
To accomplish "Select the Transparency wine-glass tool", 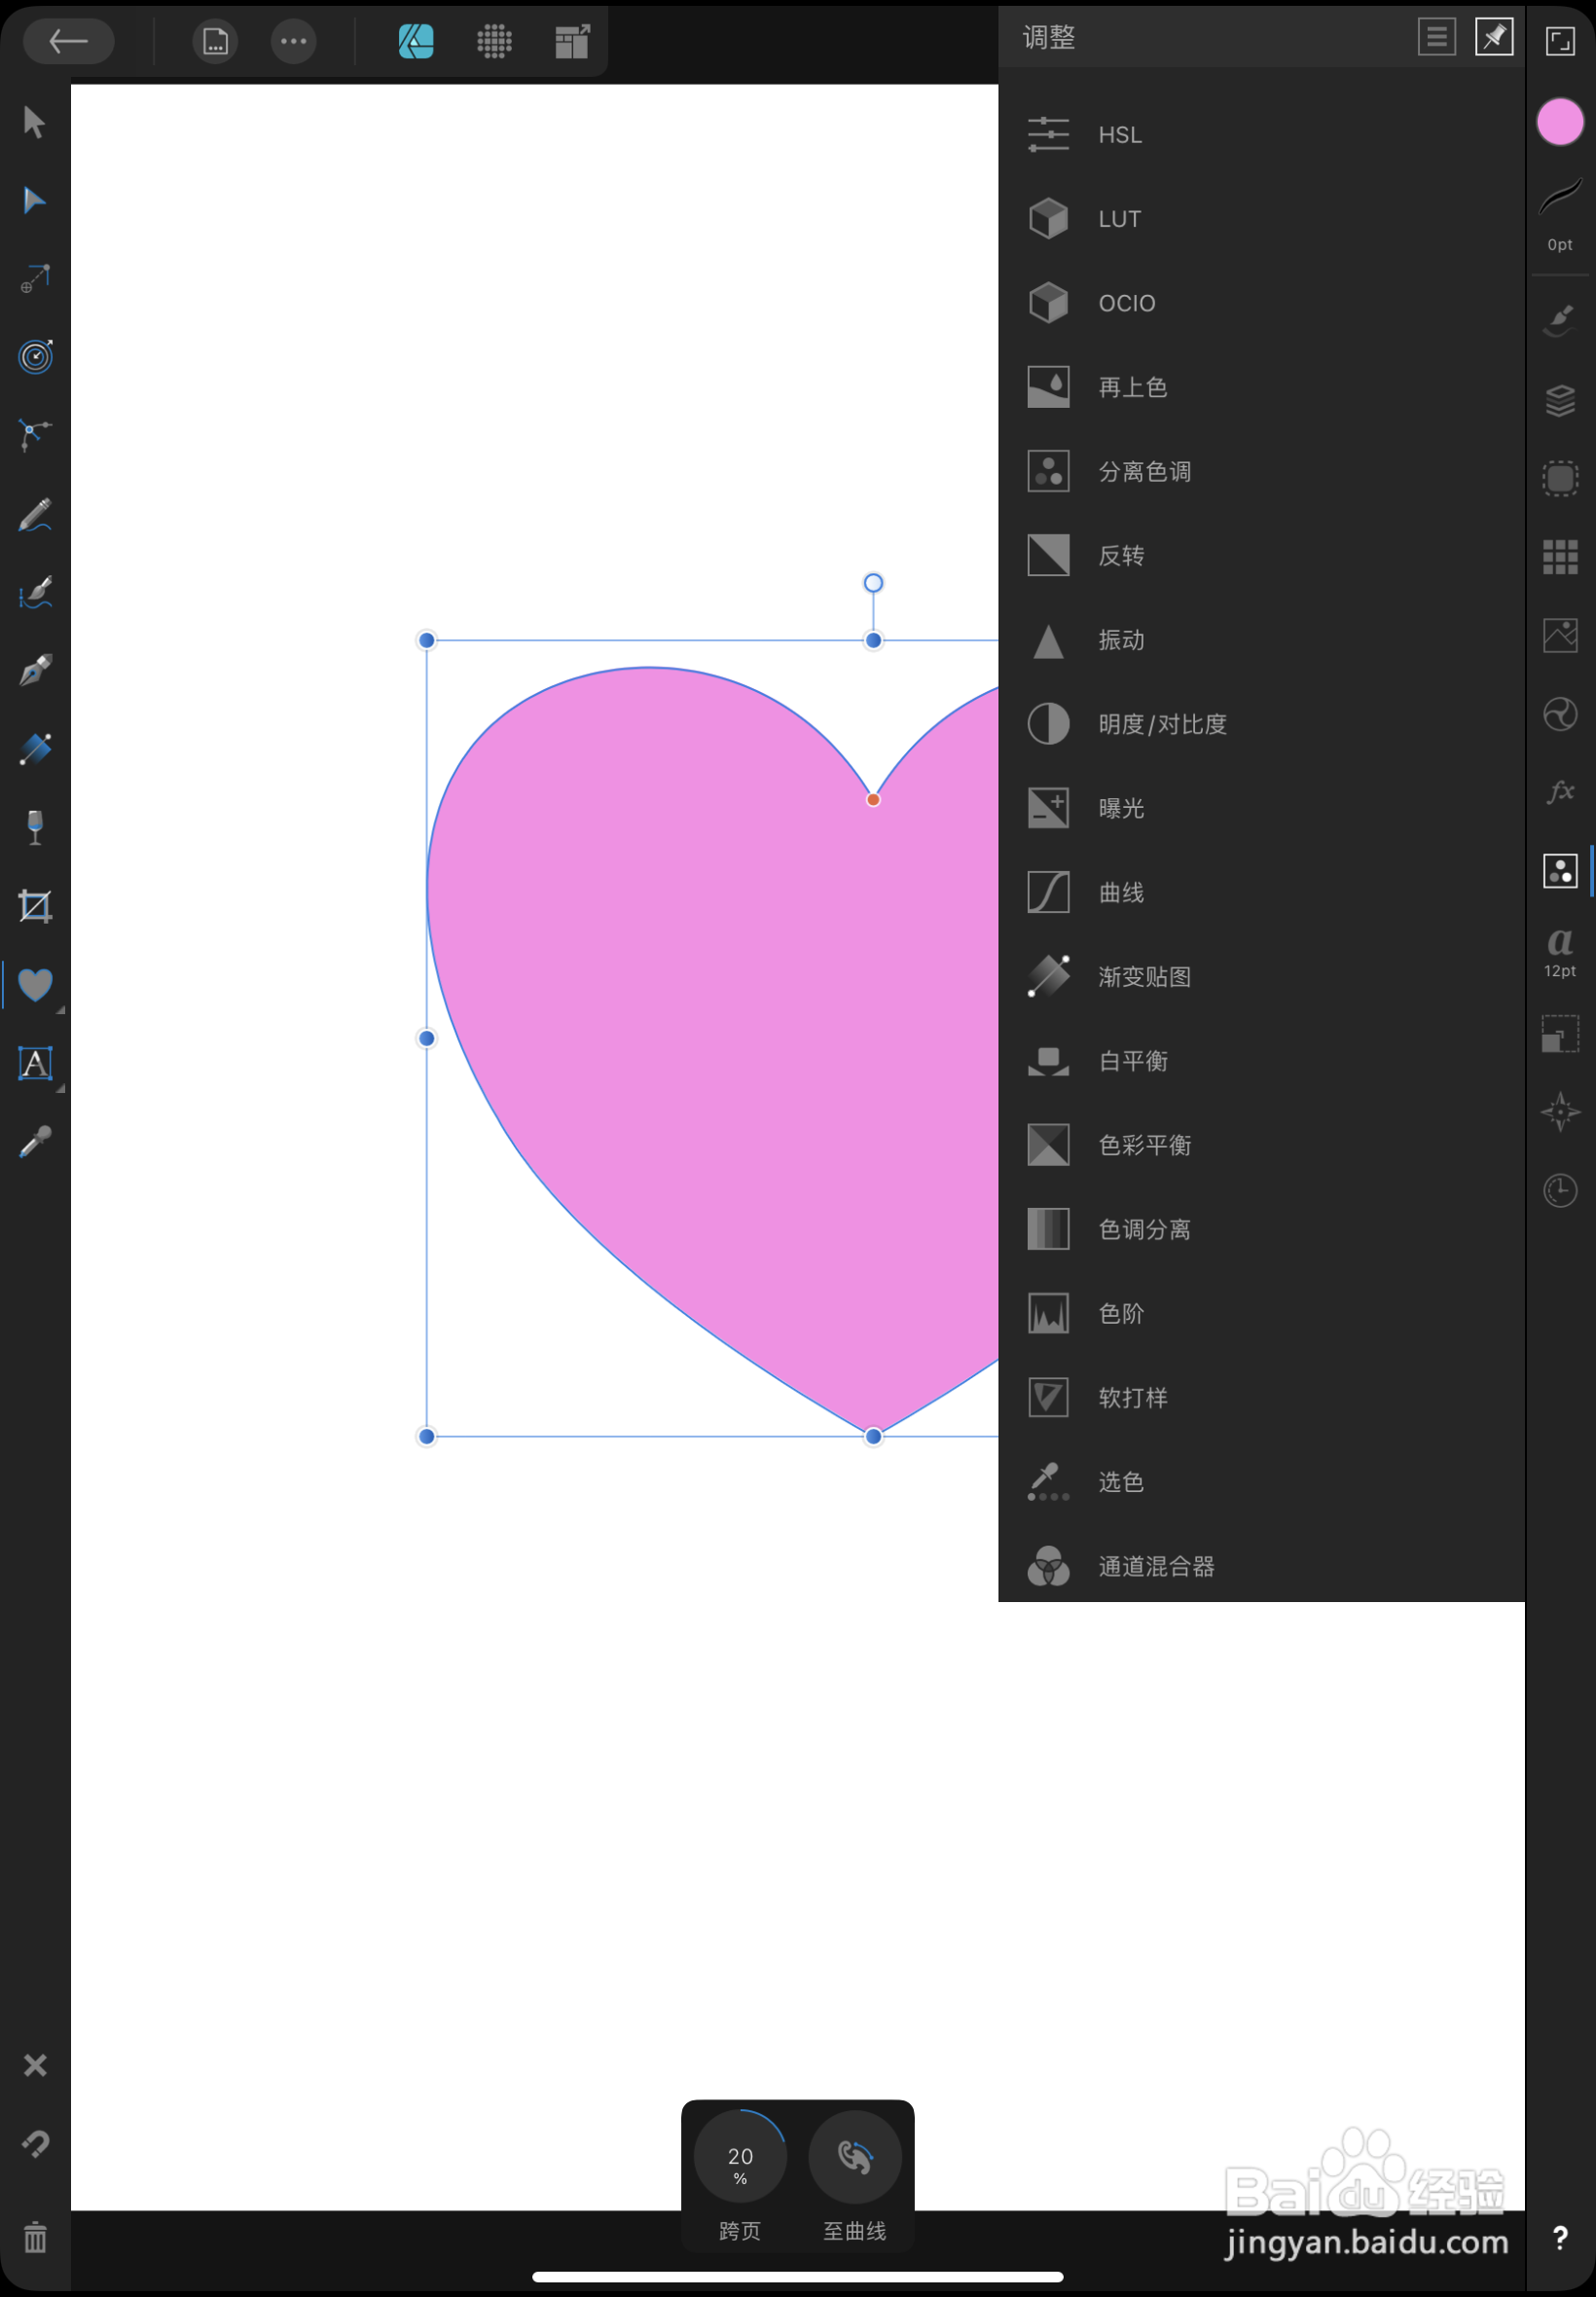I will pyautogui.click(x=35, y=827).
